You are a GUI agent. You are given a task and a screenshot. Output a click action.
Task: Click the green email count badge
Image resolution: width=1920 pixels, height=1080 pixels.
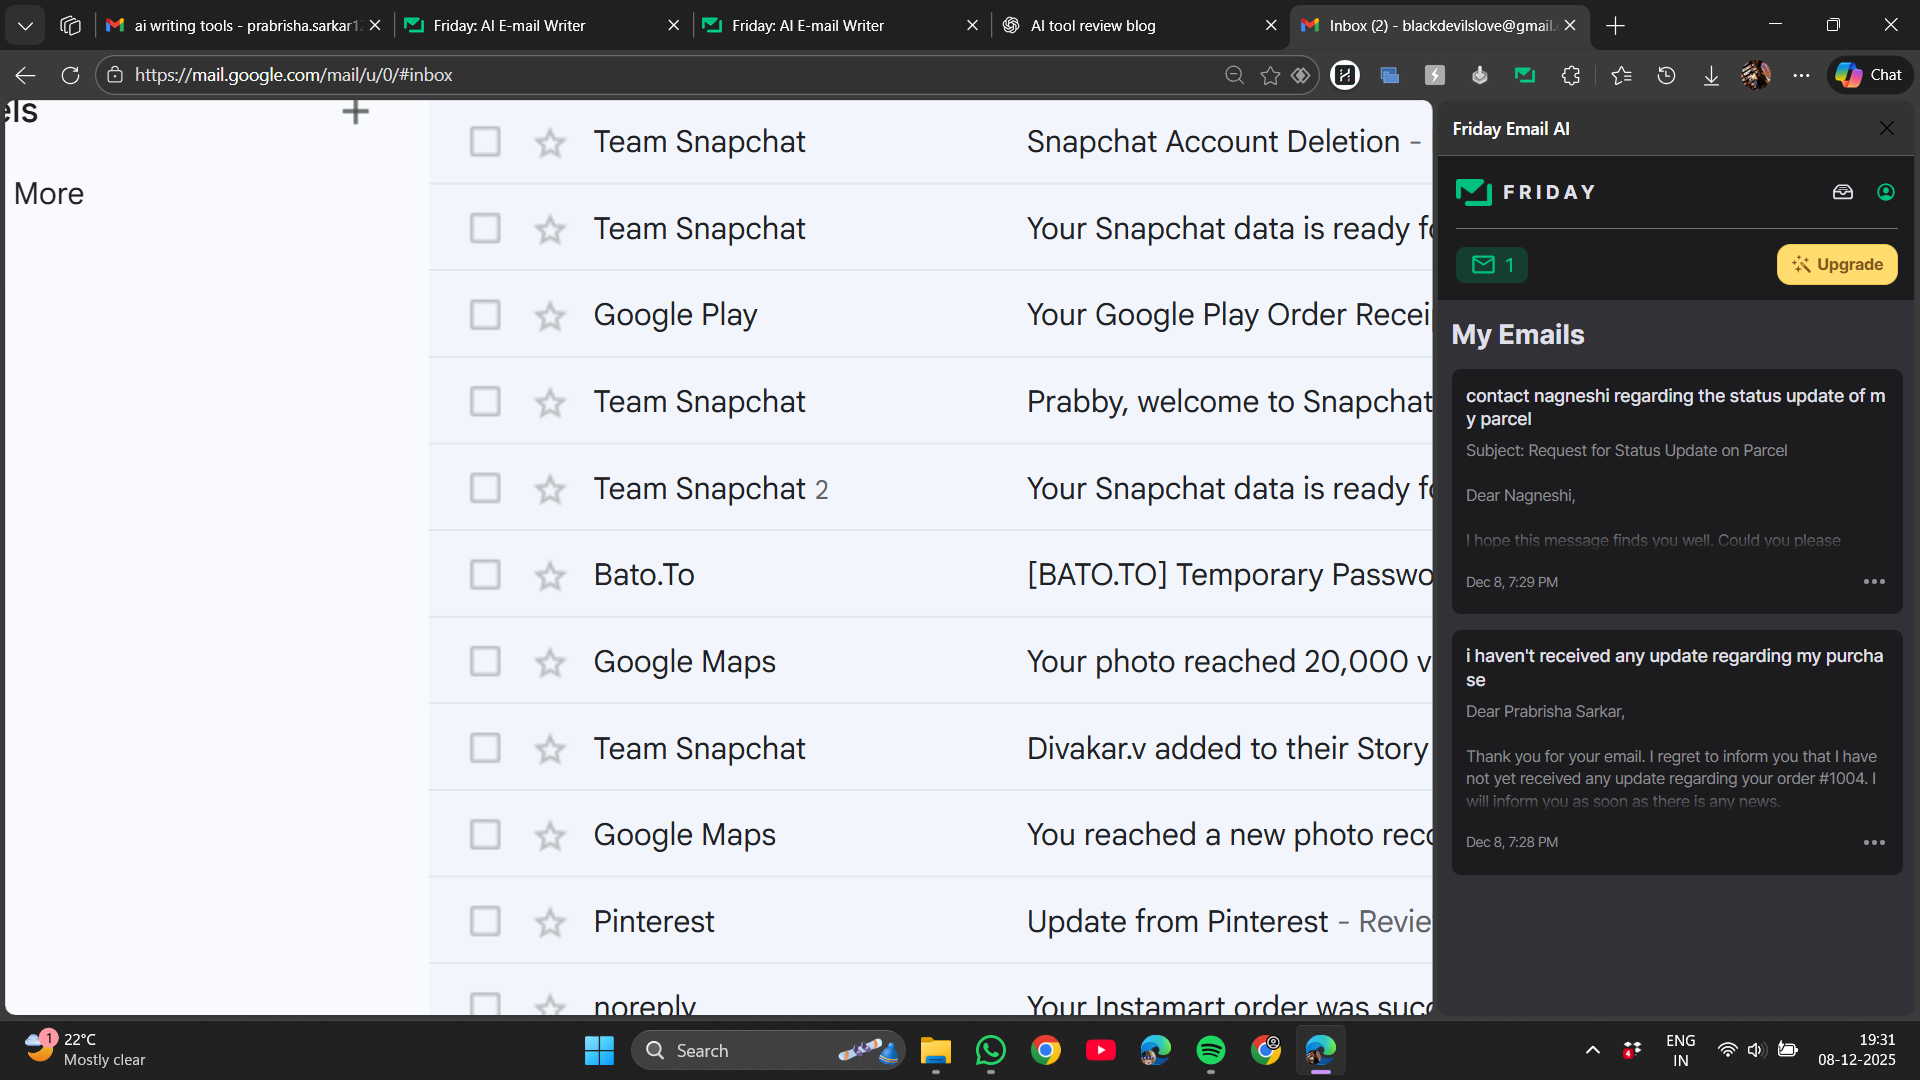1491,265
